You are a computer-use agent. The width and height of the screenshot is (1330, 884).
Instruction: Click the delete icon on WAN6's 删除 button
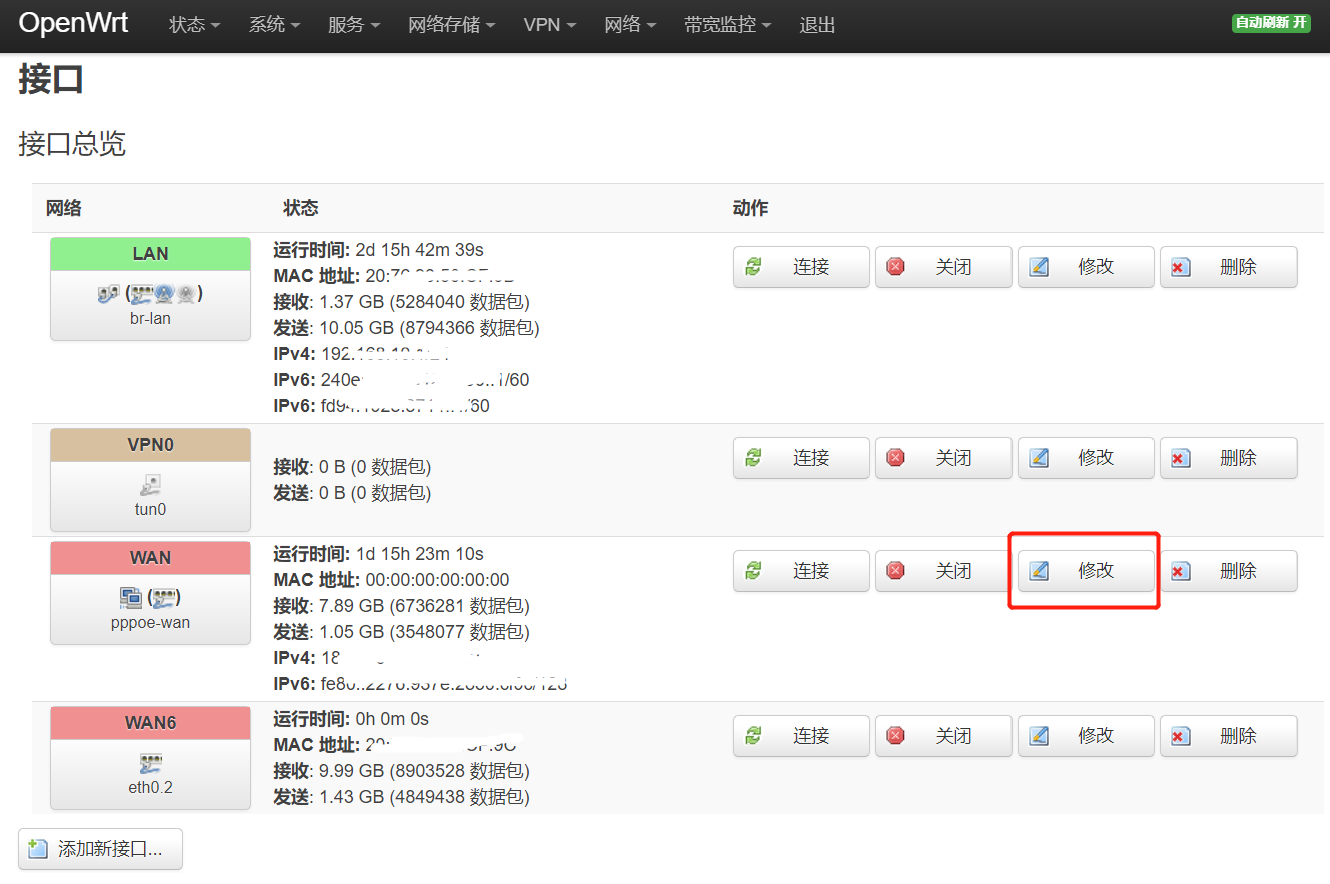1181,735
